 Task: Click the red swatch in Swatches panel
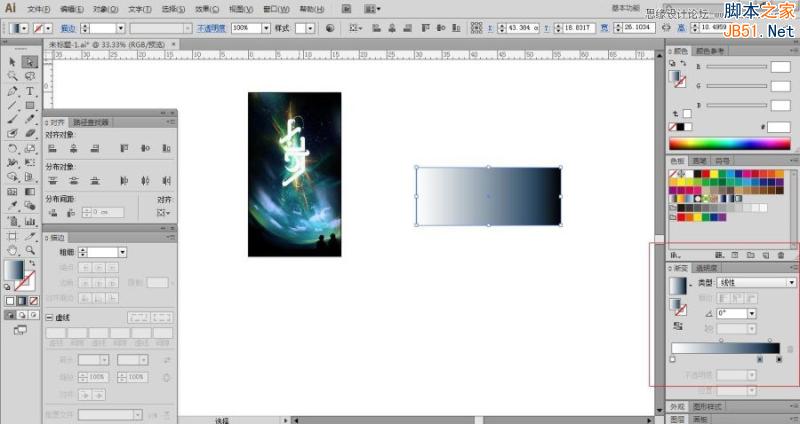point(706,173)
